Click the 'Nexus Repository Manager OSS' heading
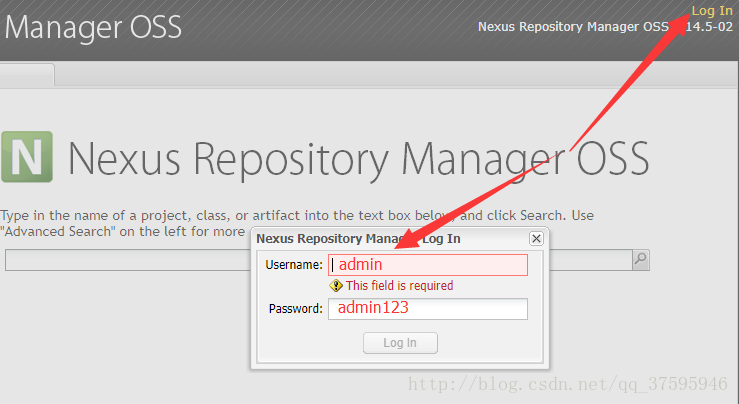 pos(358,159)
